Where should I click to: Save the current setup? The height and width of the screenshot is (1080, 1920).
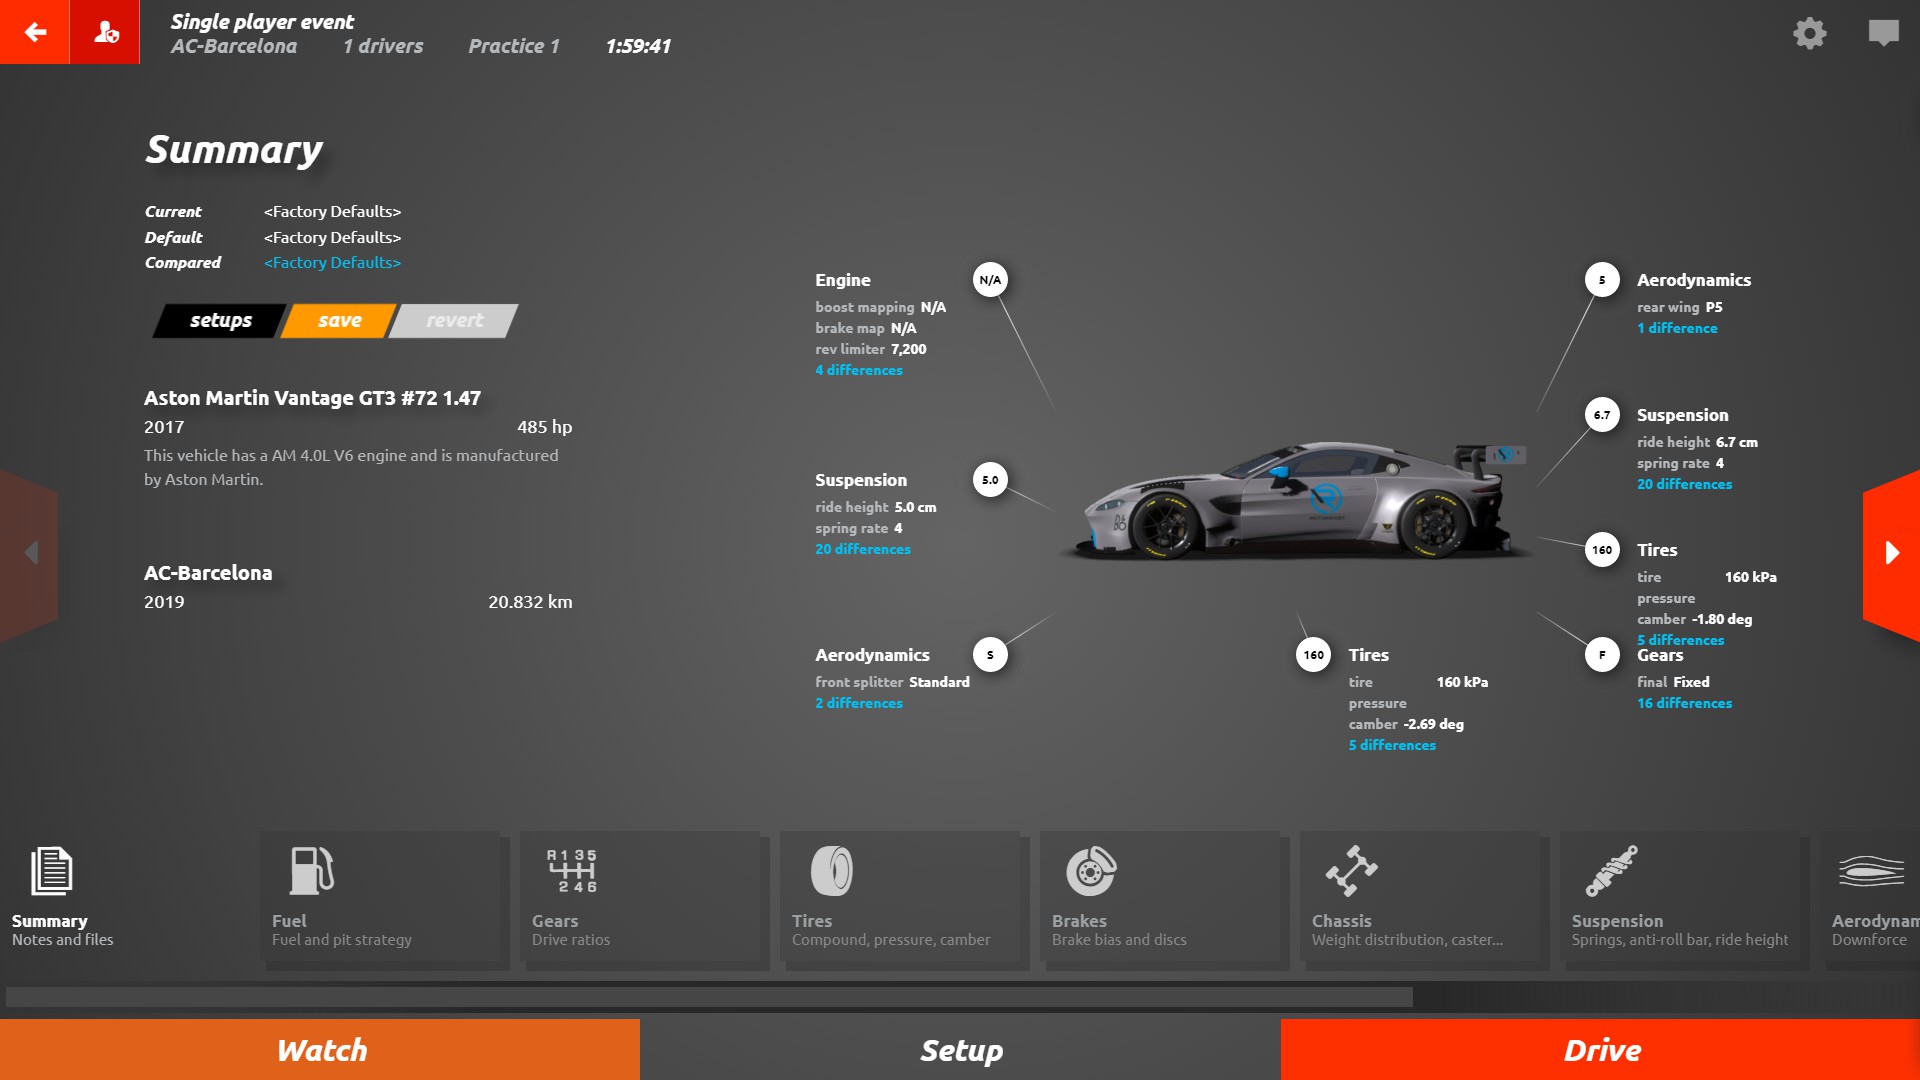coord(339,320)
